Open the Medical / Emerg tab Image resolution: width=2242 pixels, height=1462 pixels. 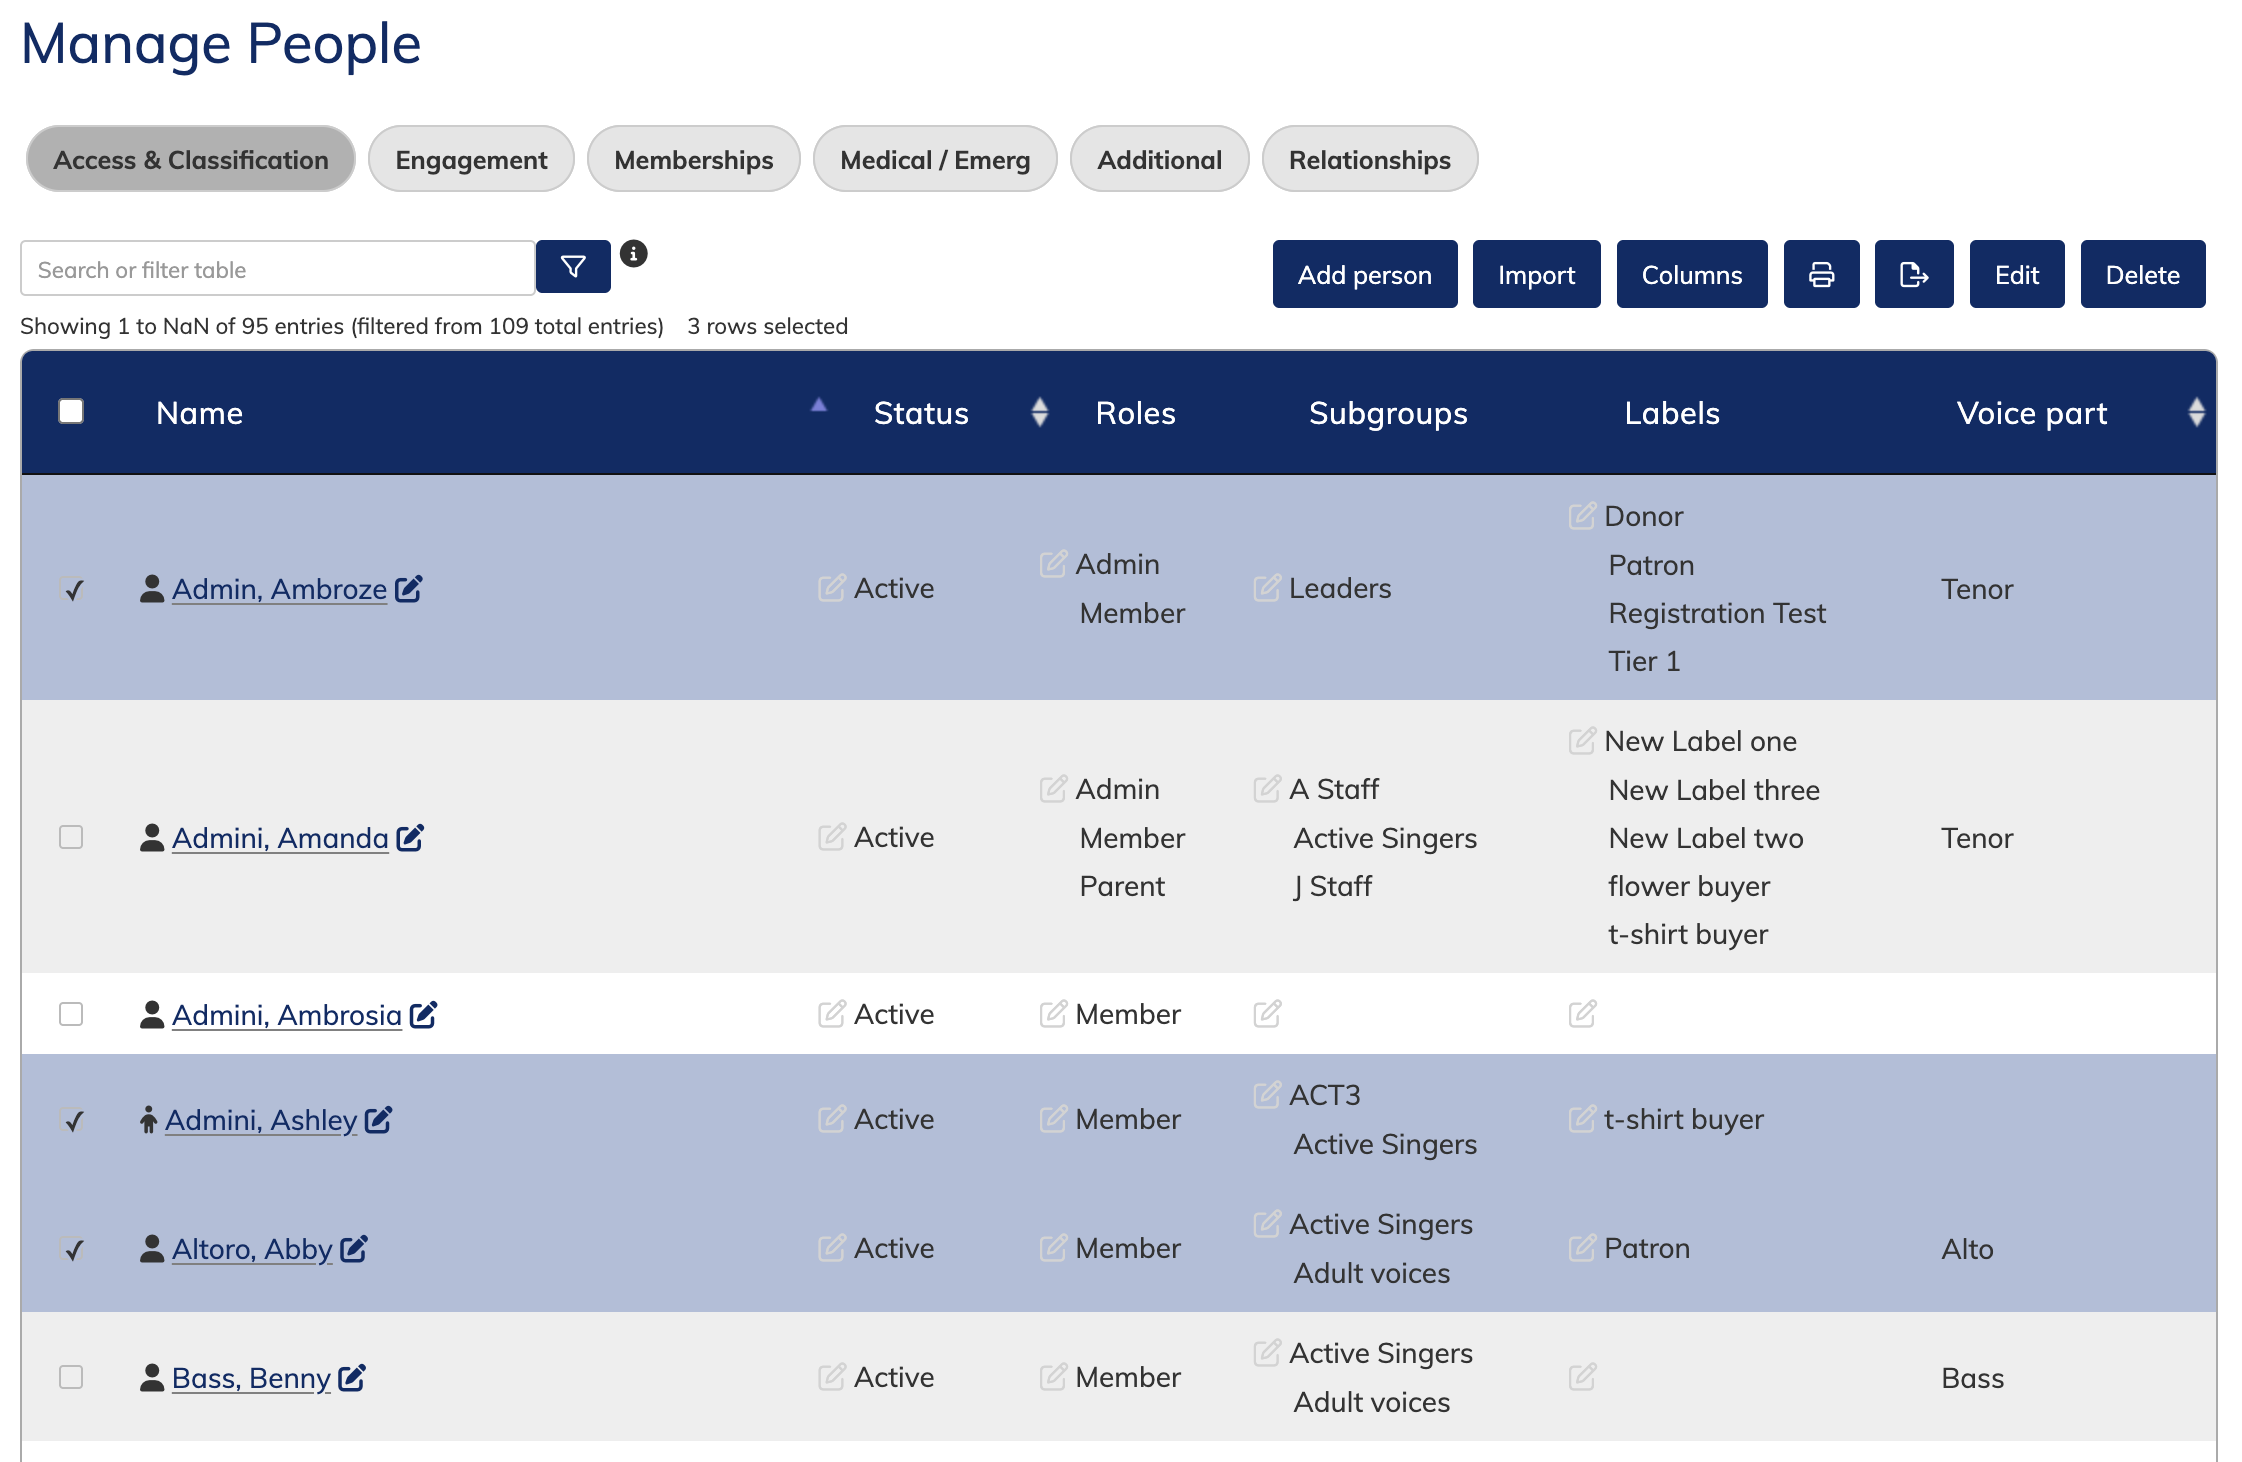934,160
